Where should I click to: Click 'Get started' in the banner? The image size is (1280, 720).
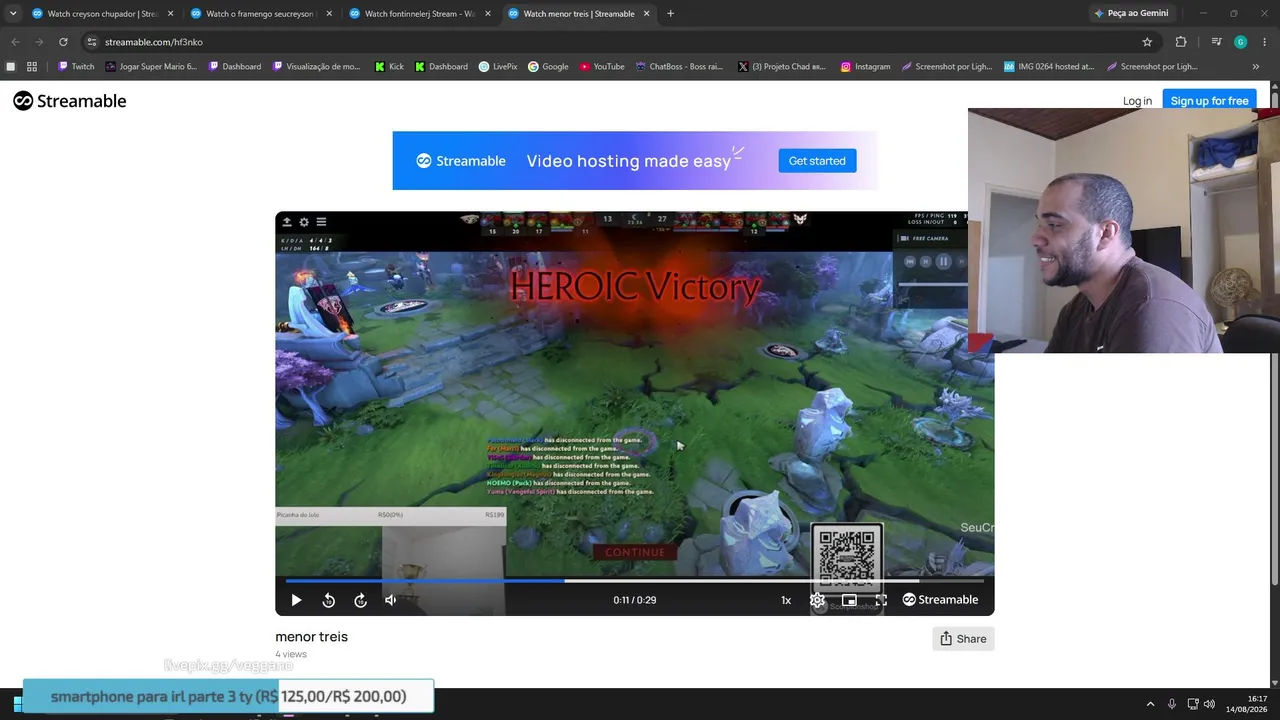(x=817, y=161)
